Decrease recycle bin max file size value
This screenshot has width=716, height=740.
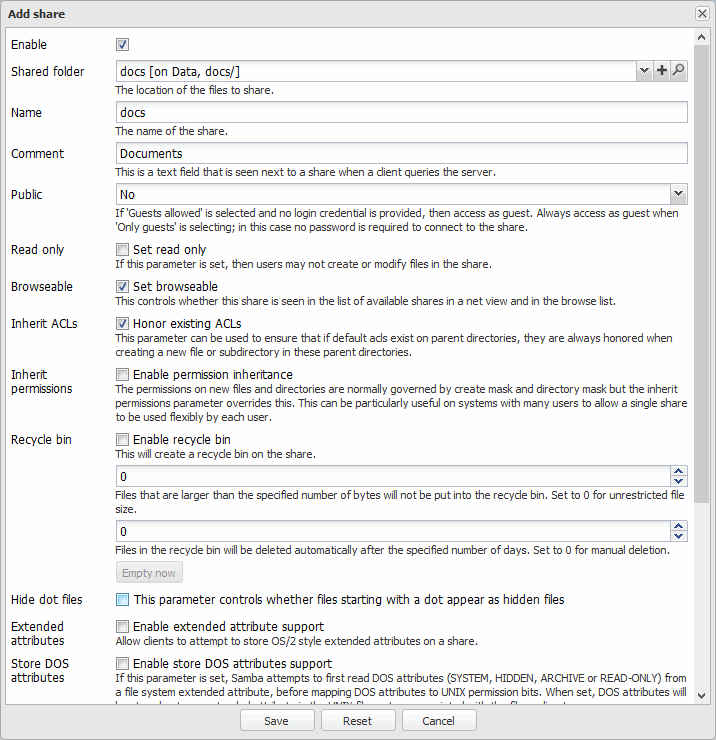pos(679,481)
